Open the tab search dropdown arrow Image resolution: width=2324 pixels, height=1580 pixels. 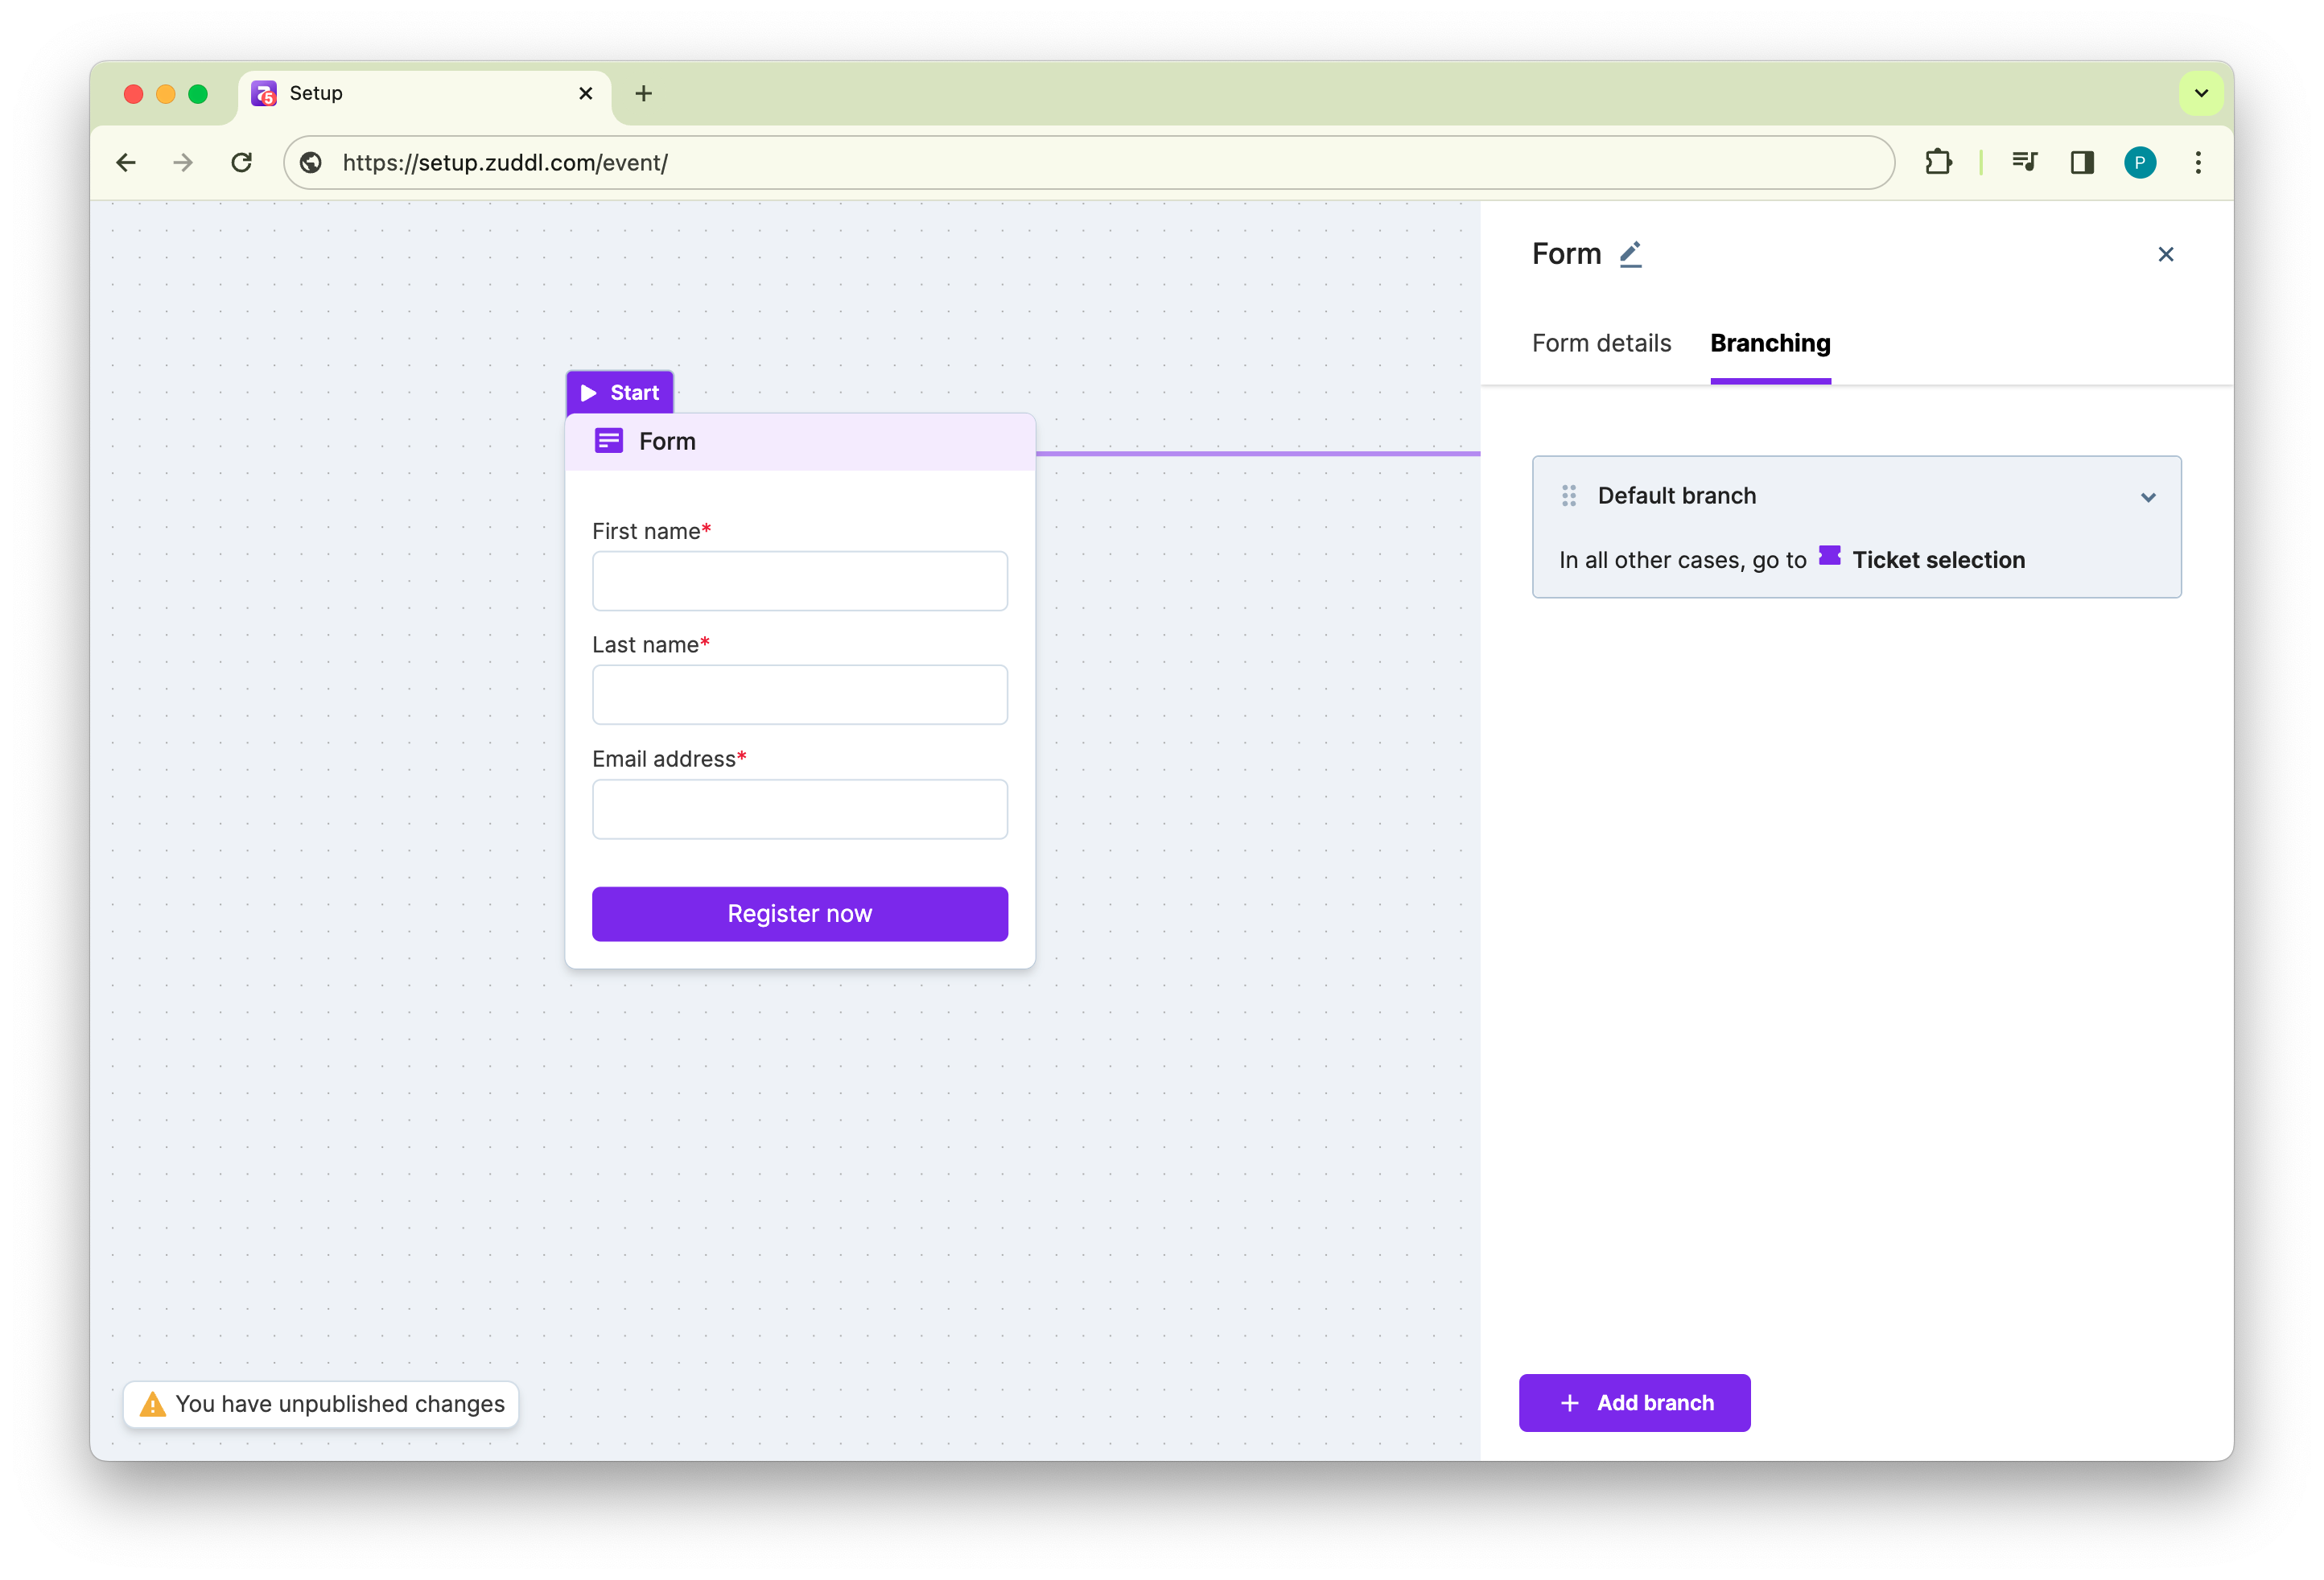point(2200,93)
